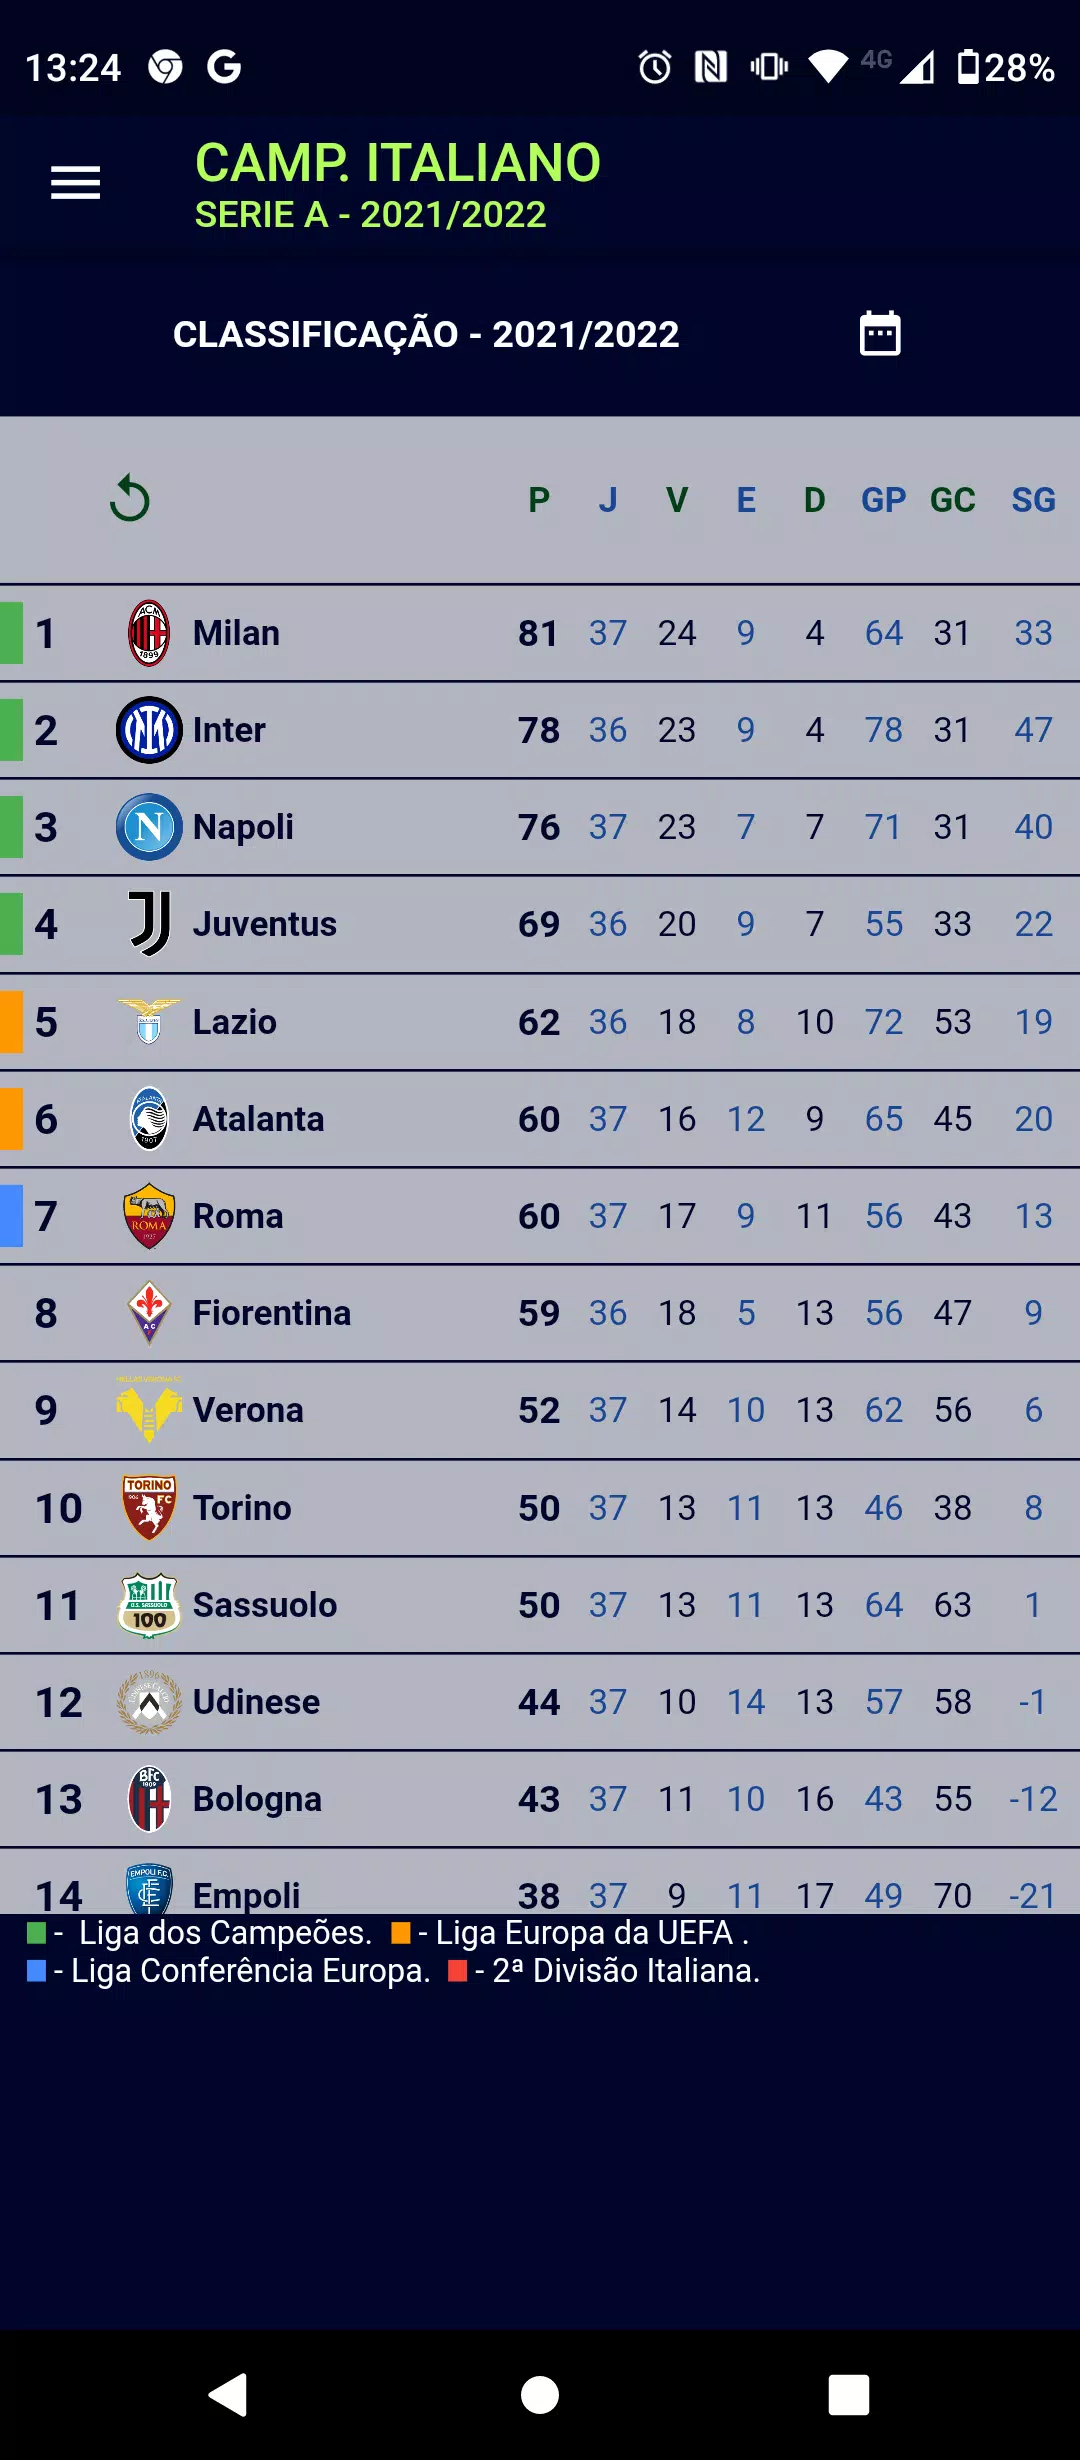The width and height of the screenshot is (1080, 2460).
Task: Click the Roma team crest
Action: tap(148, 1215)
